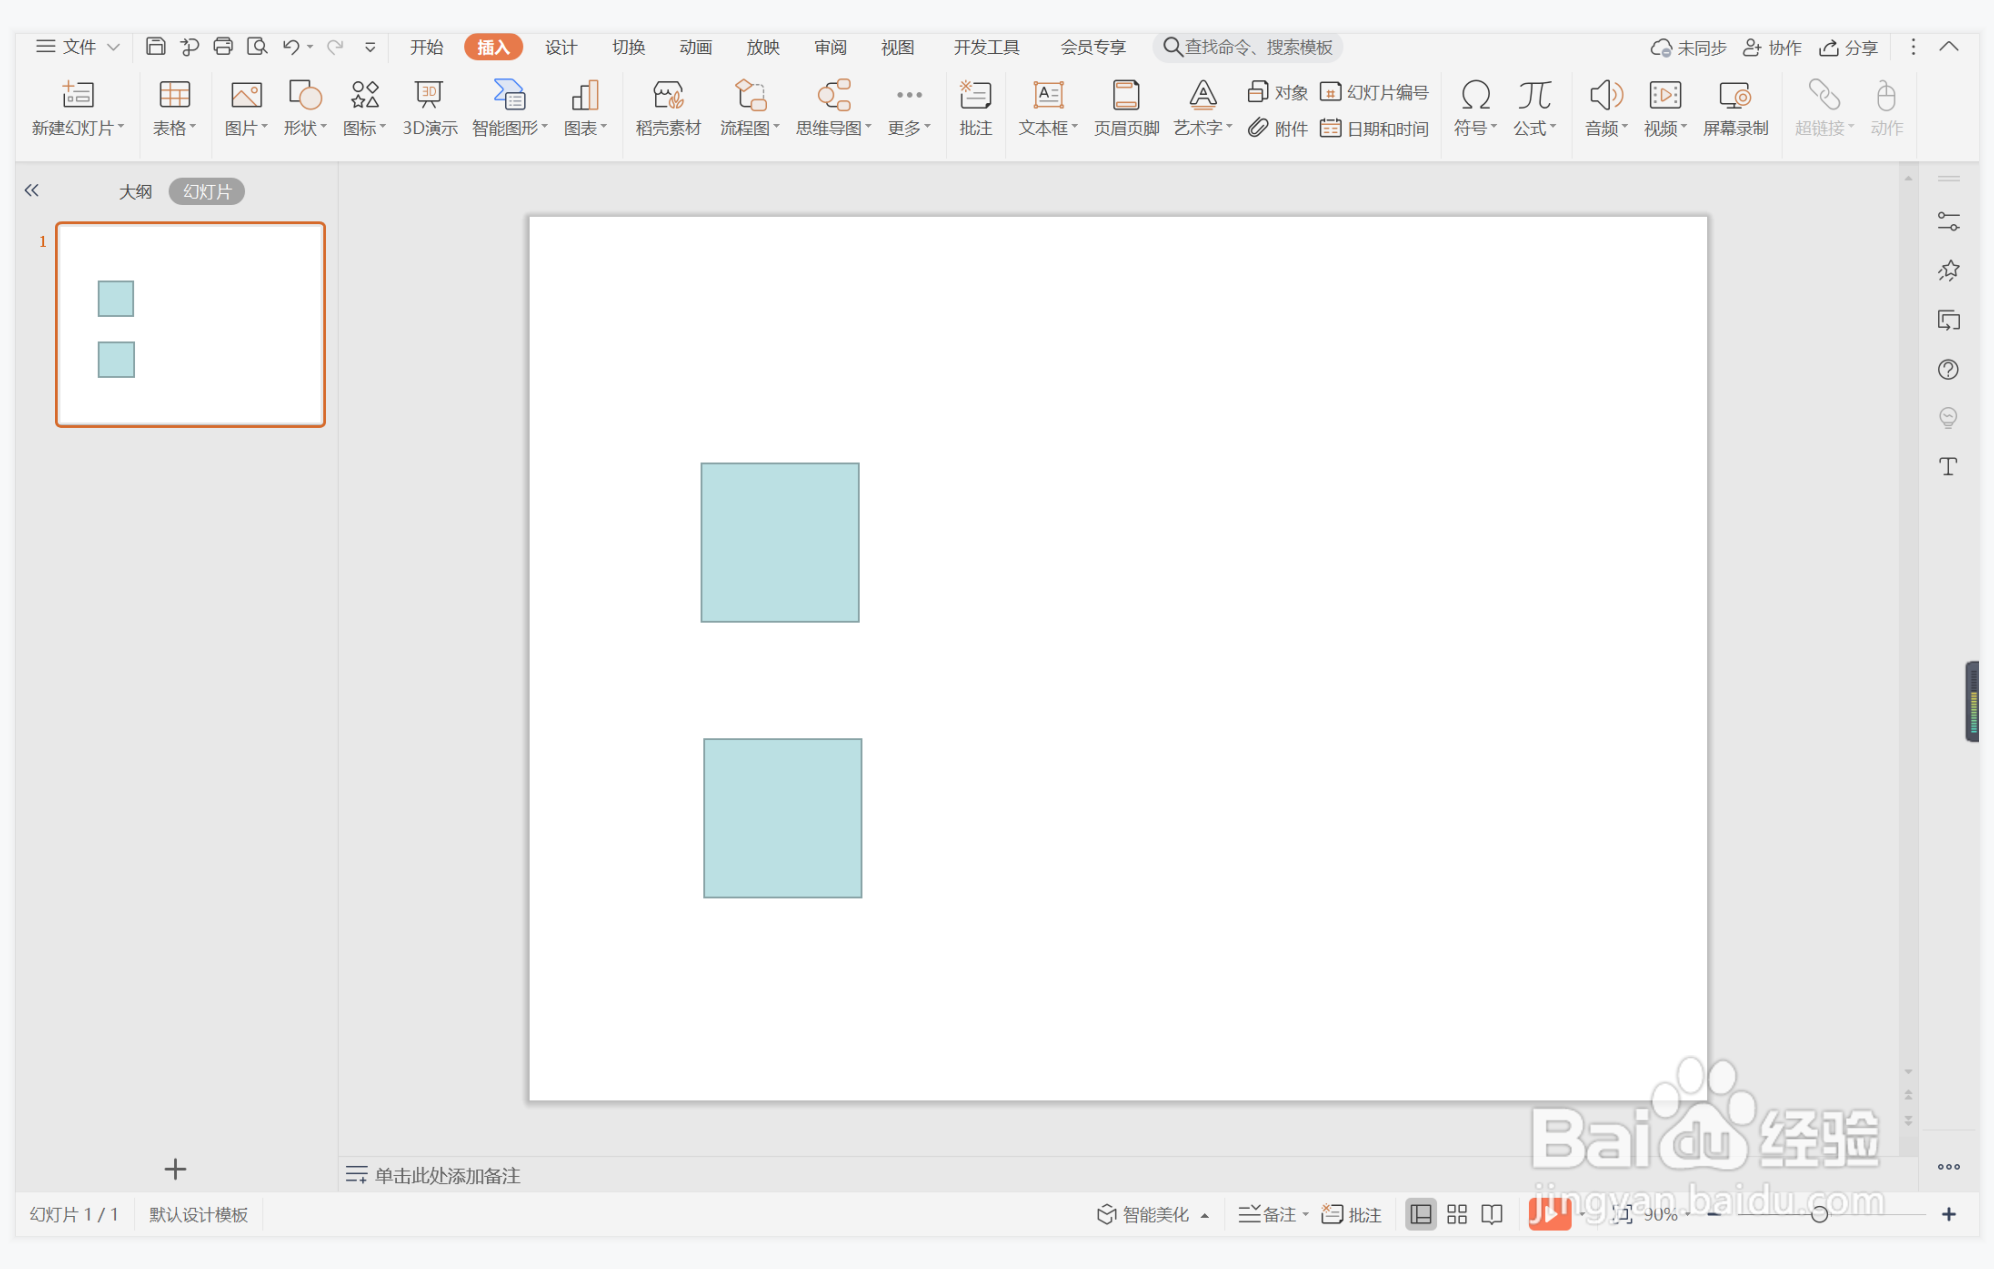The height and width of the screenshot is (1269, 1994).
Task: Open the 动画 tab
Action: pos(695,47)
